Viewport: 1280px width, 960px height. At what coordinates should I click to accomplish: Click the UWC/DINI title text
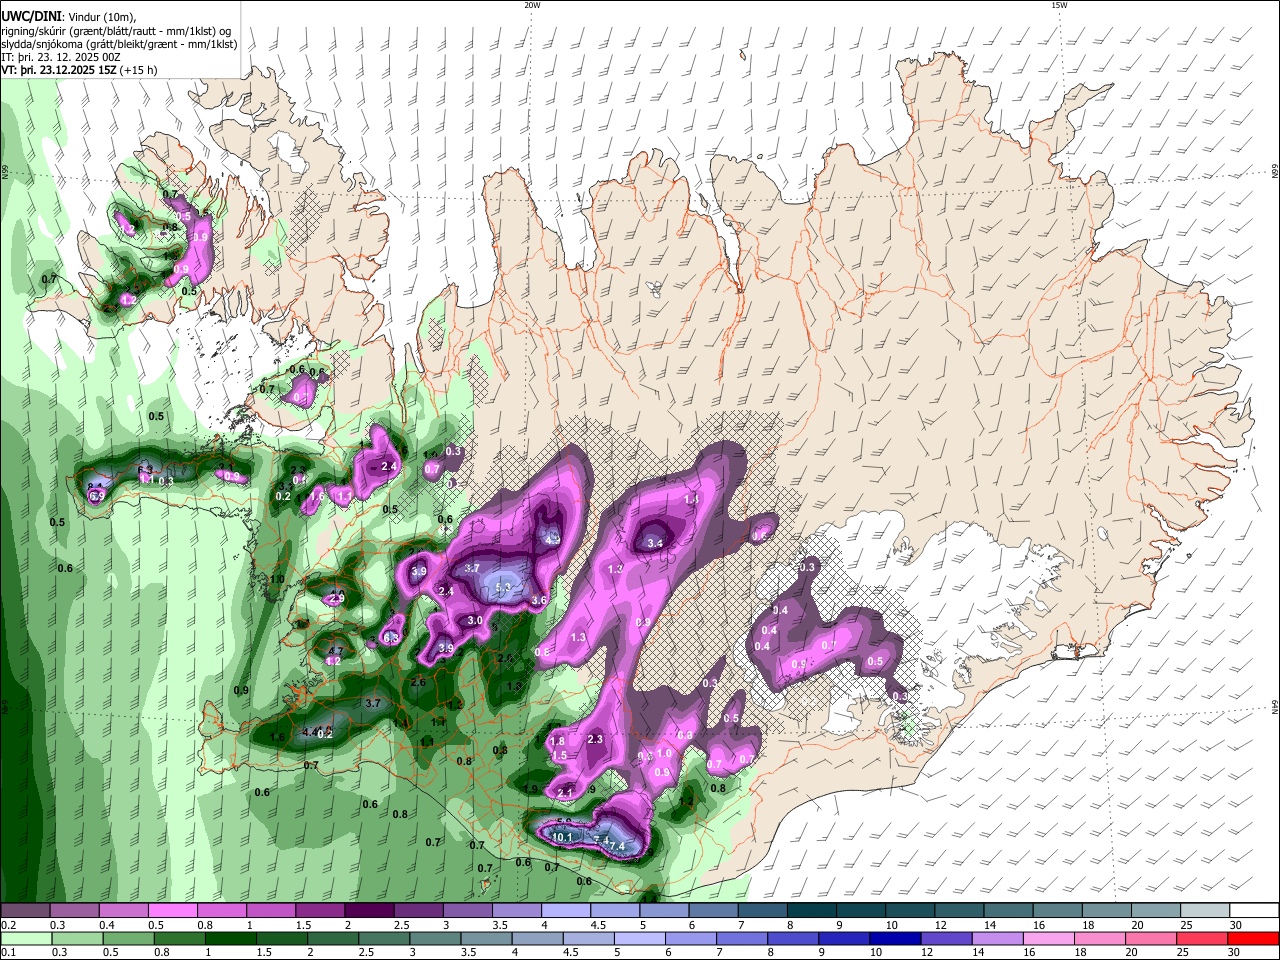pyautogui.click(x=30, y=15)
